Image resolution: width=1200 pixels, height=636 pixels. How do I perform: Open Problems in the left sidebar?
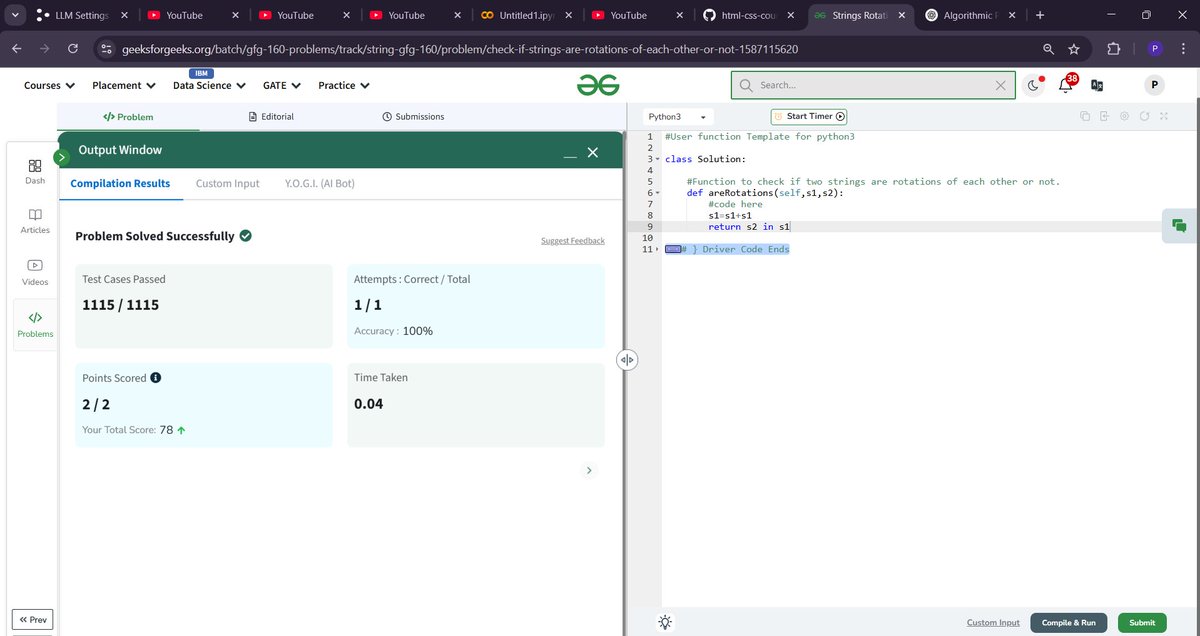(x=35, y=324)
